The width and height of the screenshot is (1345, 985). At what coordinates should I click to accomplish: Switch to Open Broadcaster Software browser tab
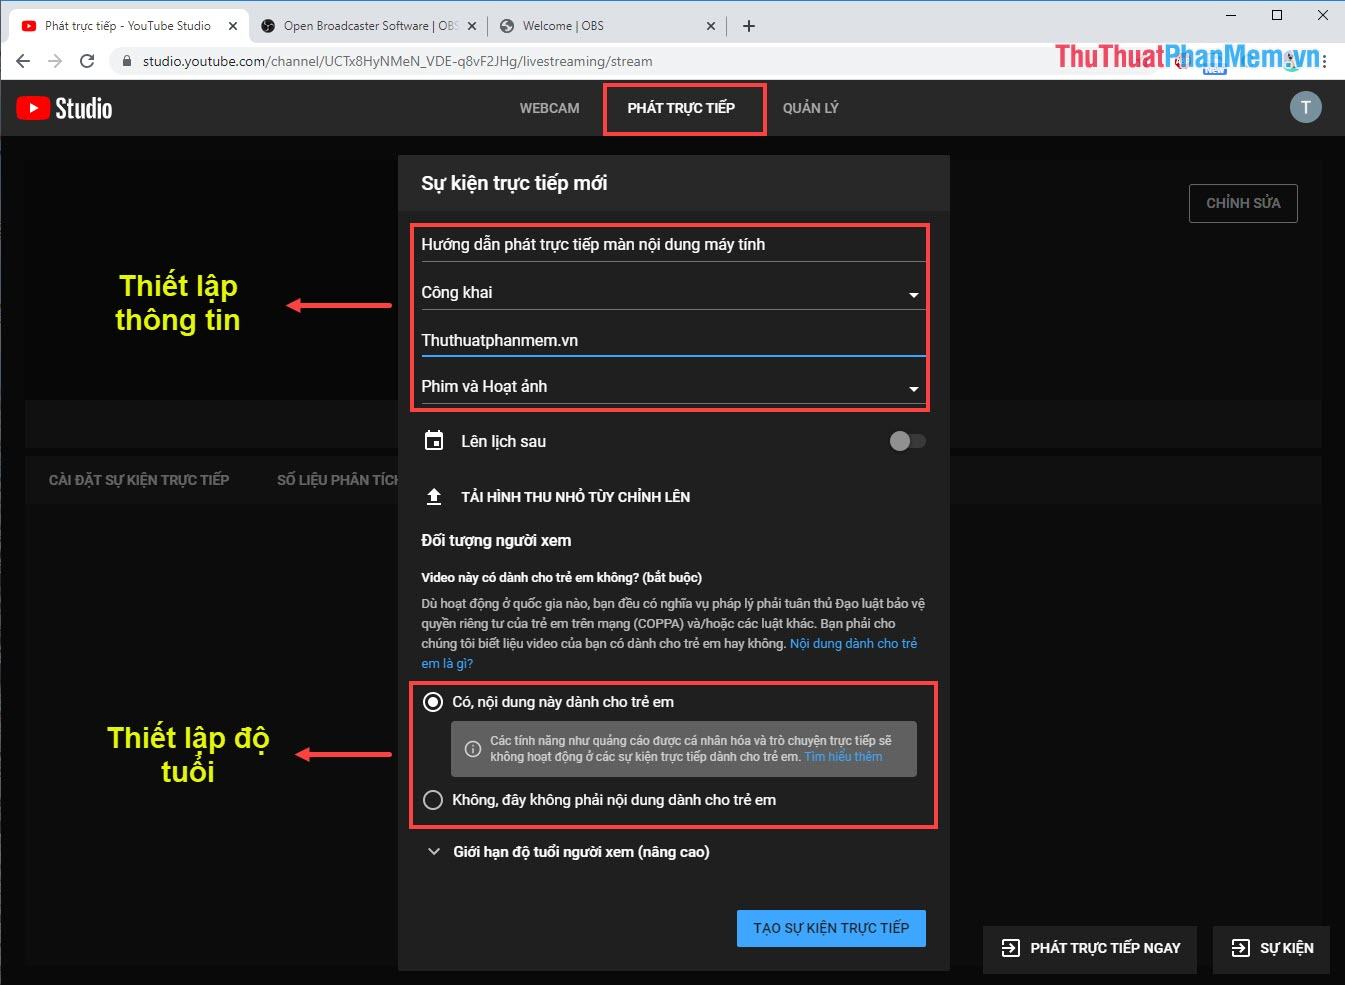click(x=368, y=26)
